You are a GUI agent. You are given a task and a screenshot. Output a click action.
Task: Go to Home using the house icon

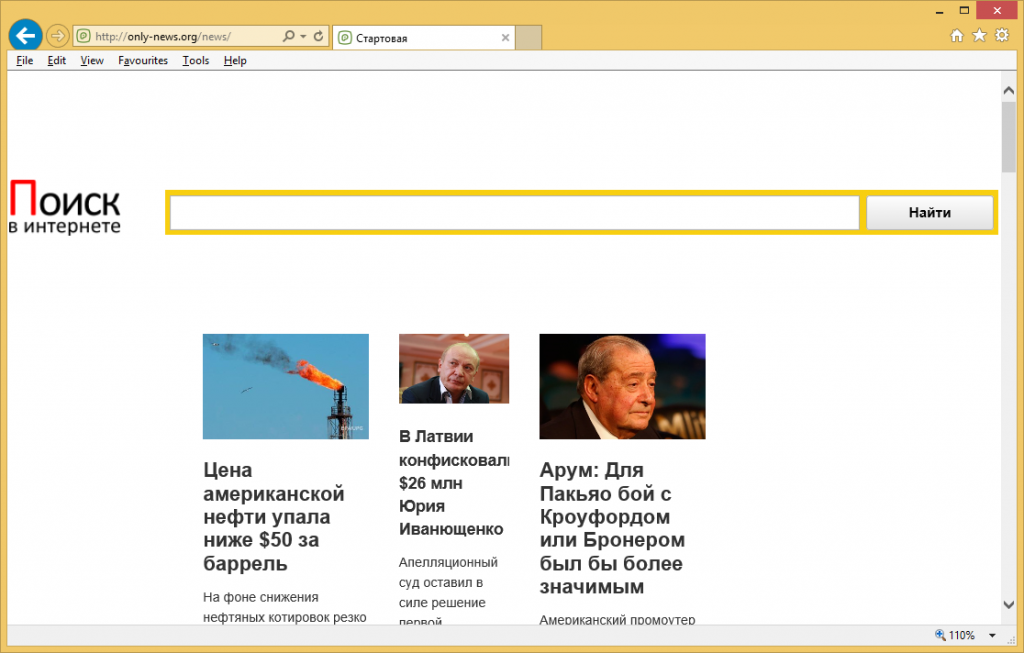click(x=957, y=36)
